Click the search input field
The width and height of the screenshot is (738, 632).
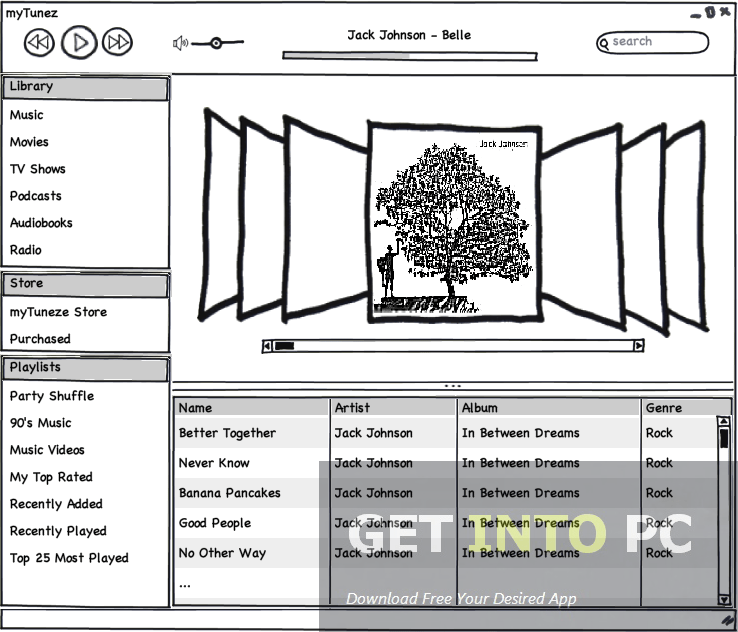tap(652, 42)
